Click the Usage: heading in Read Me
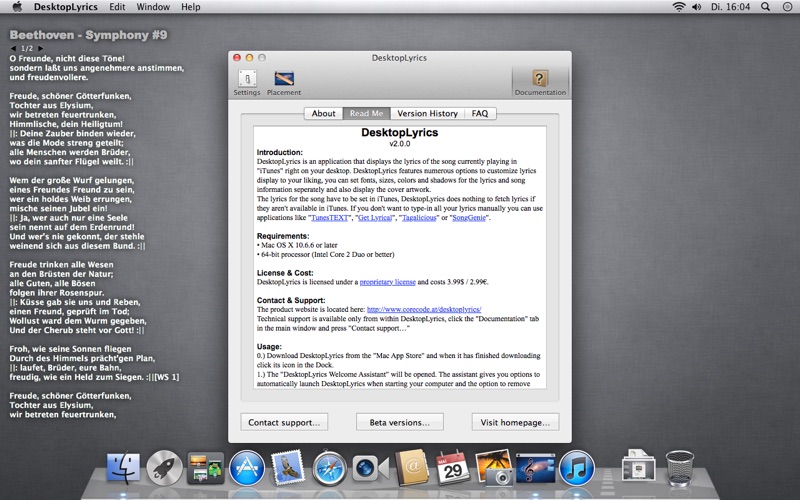The height and width of the screenshot is (500, 800). (x=269, y=346)
